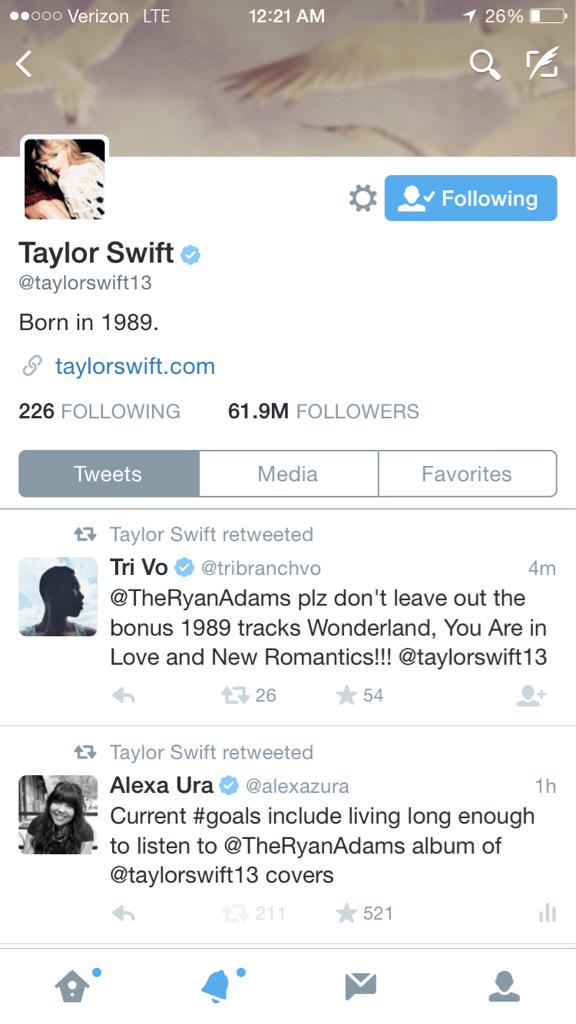Open the taylorswift.com link

pyautogui.click(x=135, y=366)
